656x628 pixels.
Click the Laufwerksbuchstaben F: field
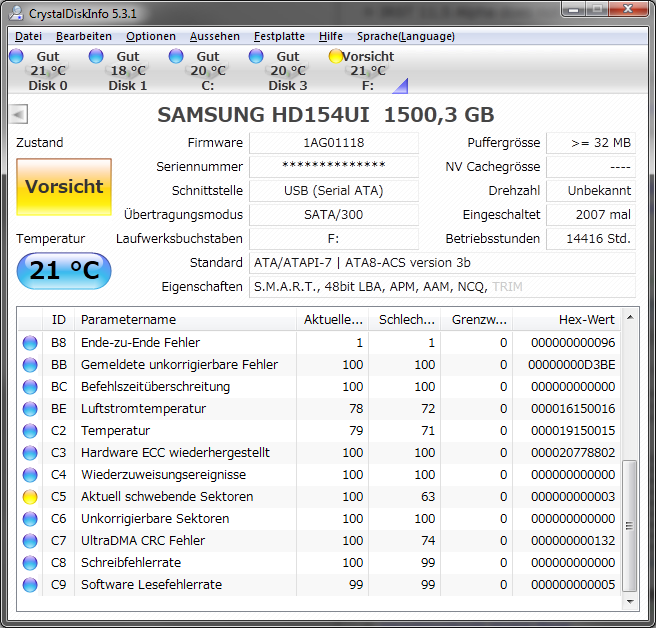pos(334,239)
